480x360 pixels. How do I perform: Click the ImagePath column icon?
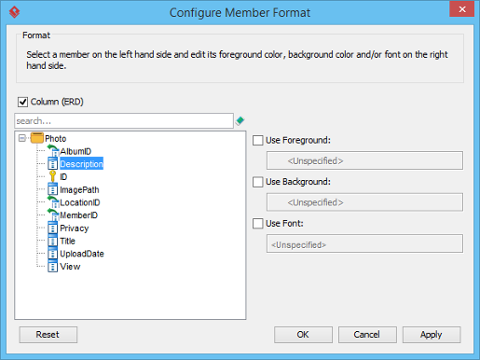(53, 189)
